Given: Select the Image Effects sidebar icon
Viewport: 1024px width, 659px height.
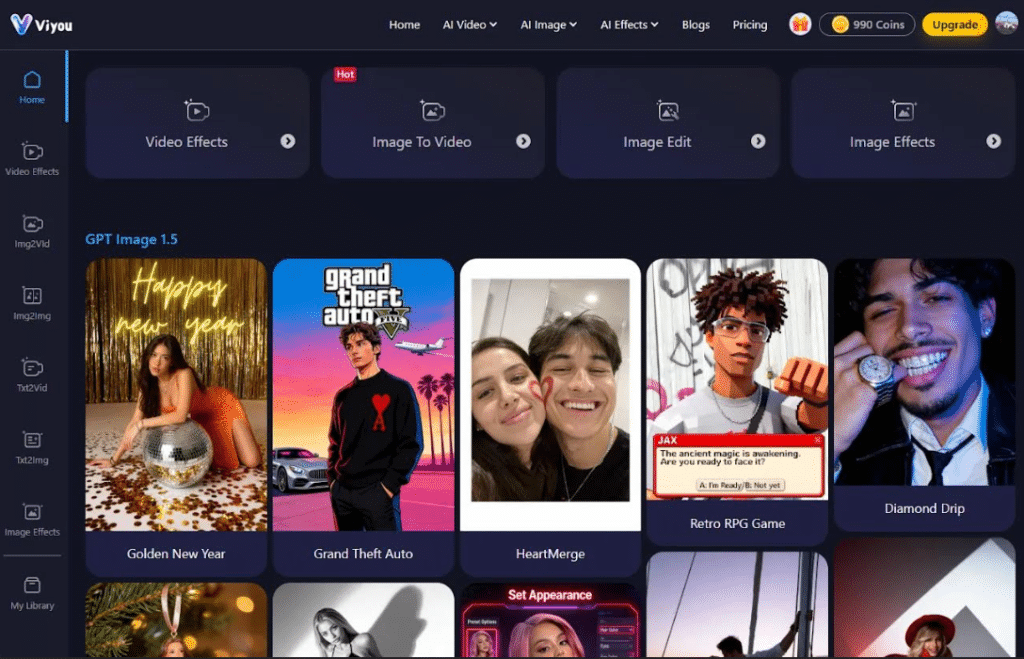Looking at the screenshot, I should pos(32,520).
